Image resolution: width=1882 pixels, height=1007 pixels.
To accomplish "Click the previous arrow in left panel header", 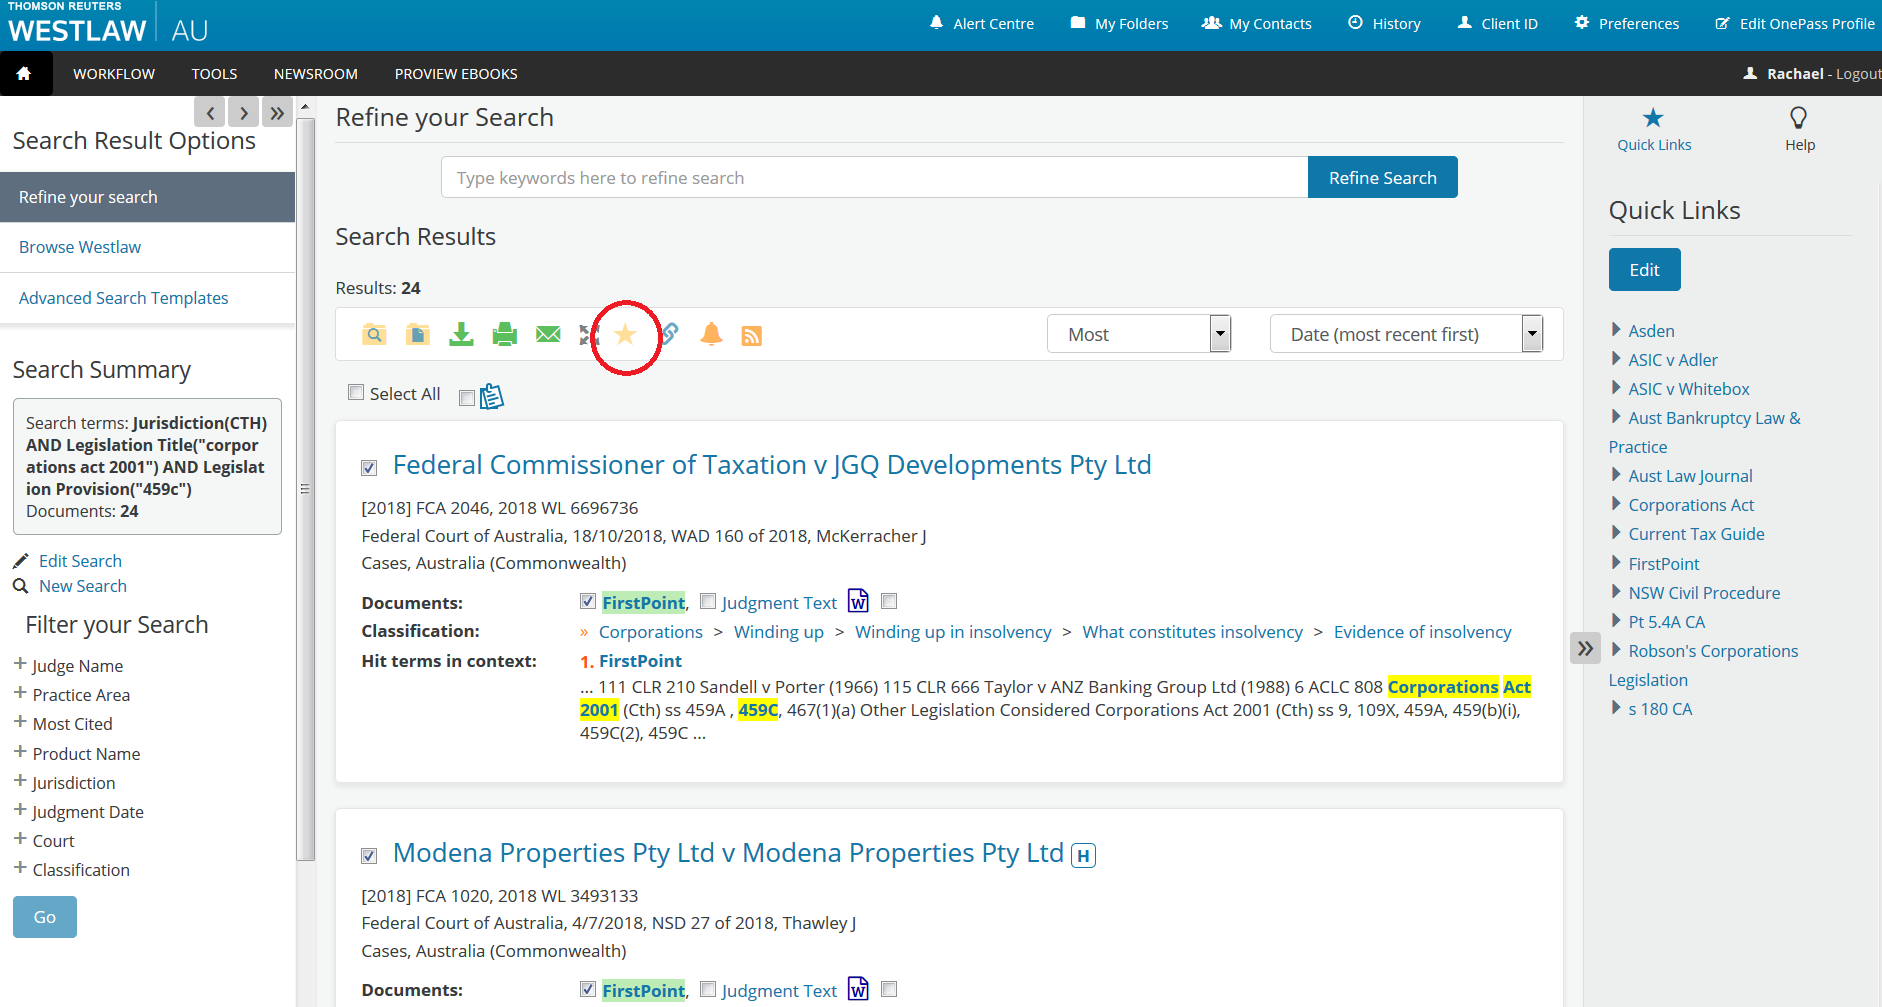I will point(209,112).
